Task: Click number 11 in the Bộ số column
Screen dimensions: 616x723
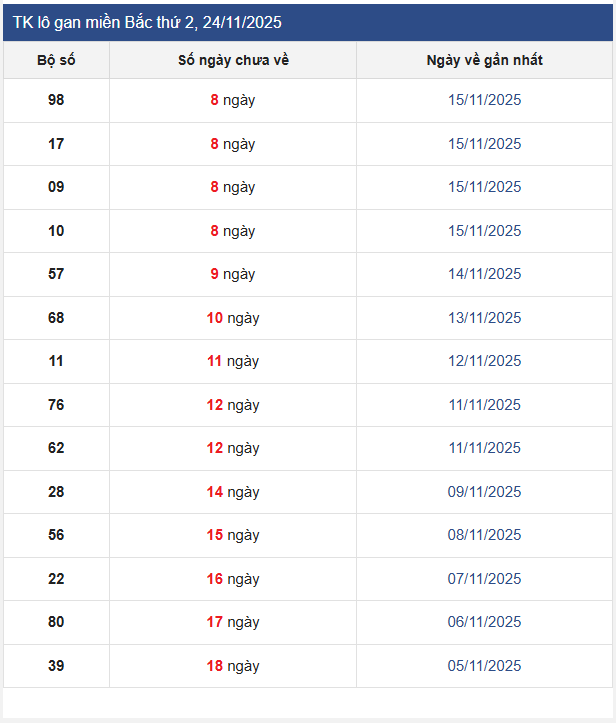Action: point(56,361)
